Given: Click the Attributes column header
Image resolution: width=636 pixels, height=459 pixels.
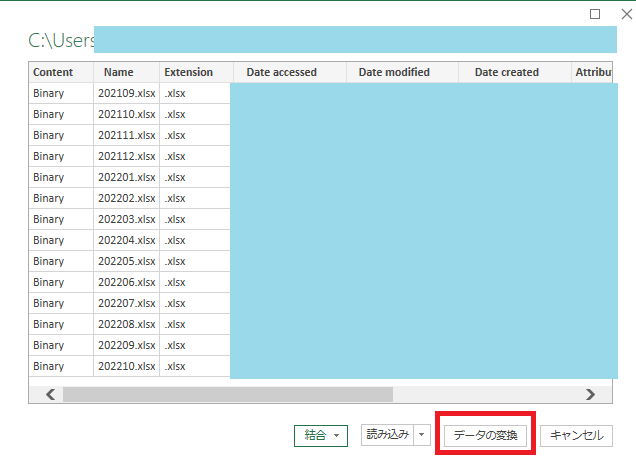Looking at the screenshot, I should pyautogui.click(x=592, y=72).
